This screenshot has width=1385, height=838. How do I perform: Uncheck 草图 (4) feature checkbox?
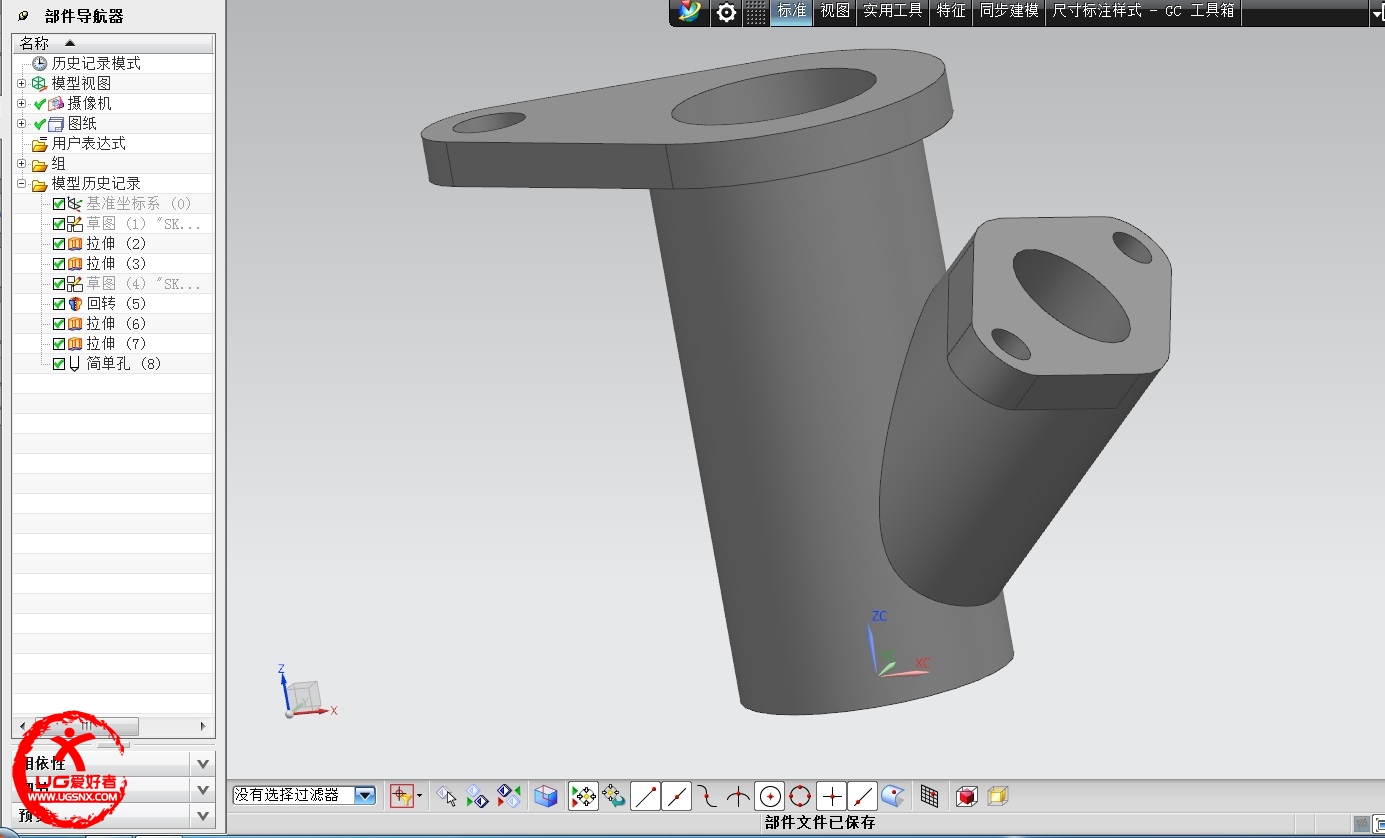[x=59, y=284]
